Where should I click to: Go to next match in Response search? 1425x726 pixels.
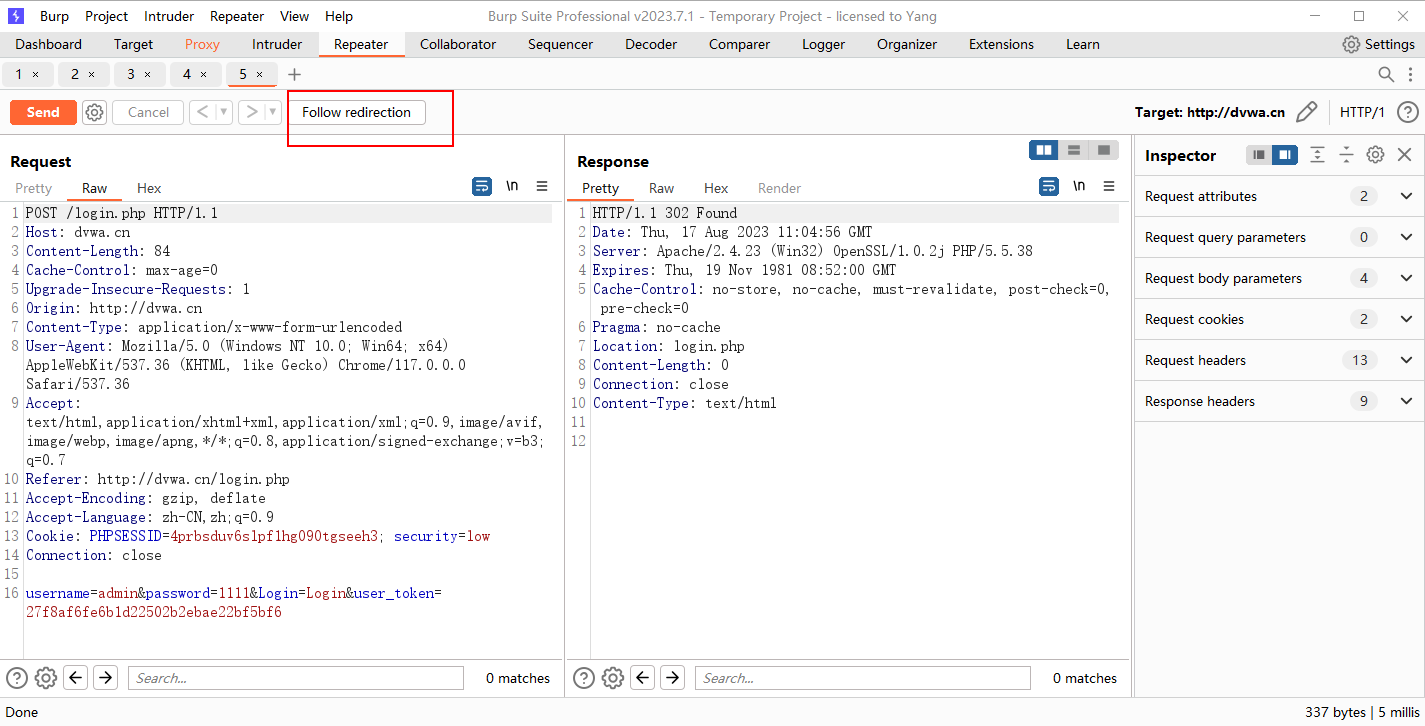(673, 678)
